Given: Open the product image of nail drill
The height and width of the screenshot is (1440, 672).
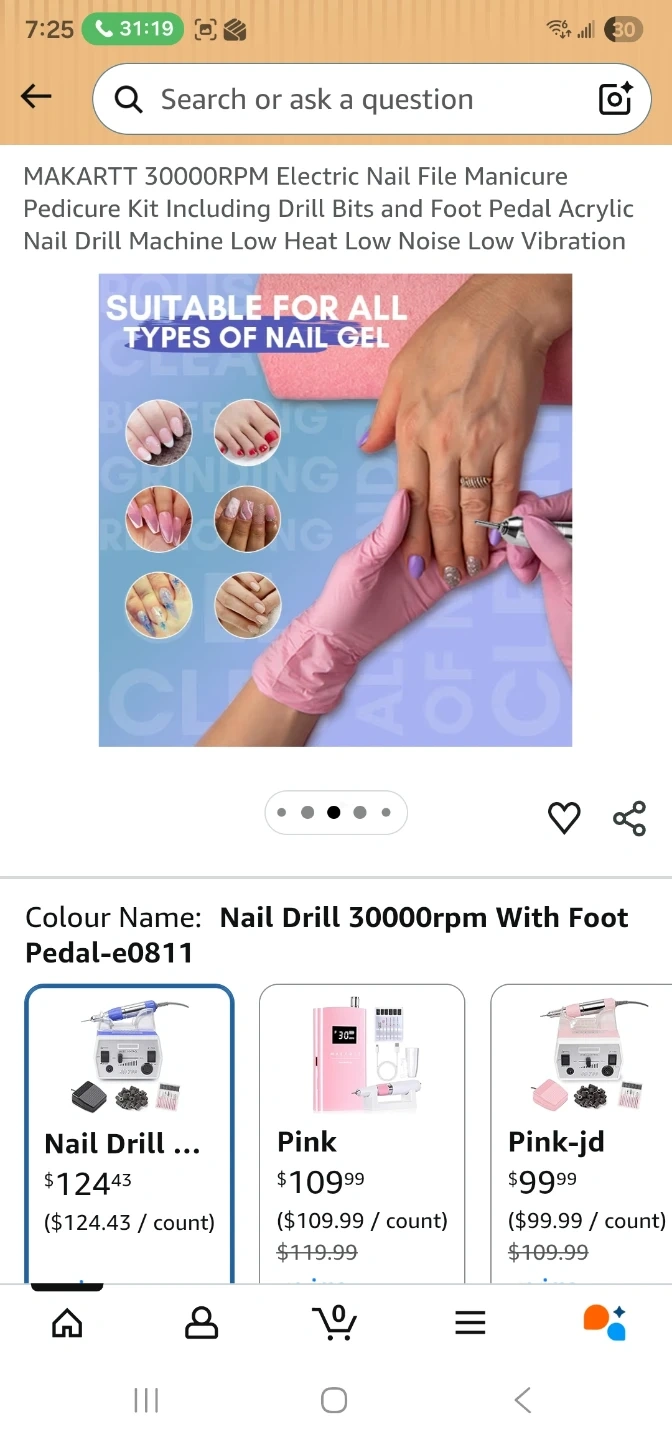Looking at the screenshot, I should pyautogui.click(x=335, y=510).
